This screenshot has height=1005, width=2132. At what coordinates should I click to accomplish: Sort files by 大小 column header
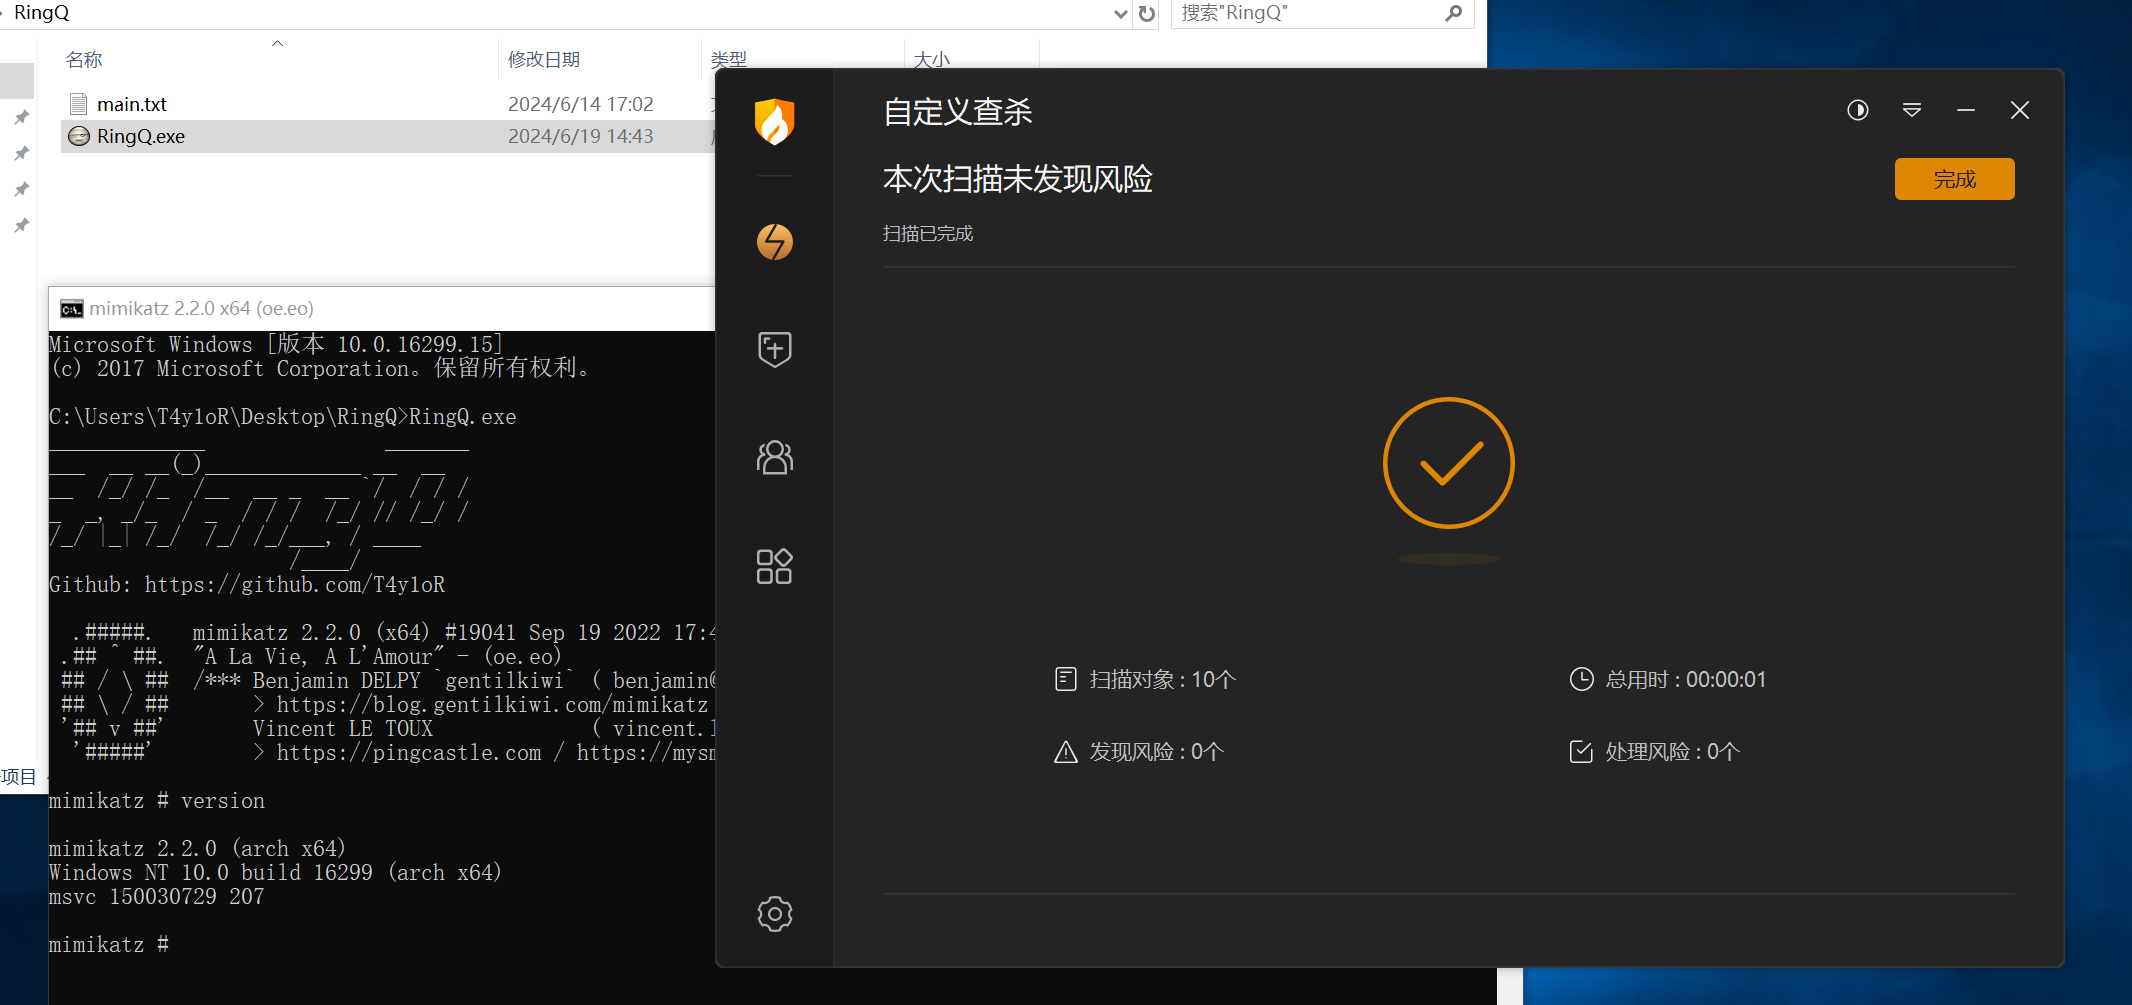[932, 59]
